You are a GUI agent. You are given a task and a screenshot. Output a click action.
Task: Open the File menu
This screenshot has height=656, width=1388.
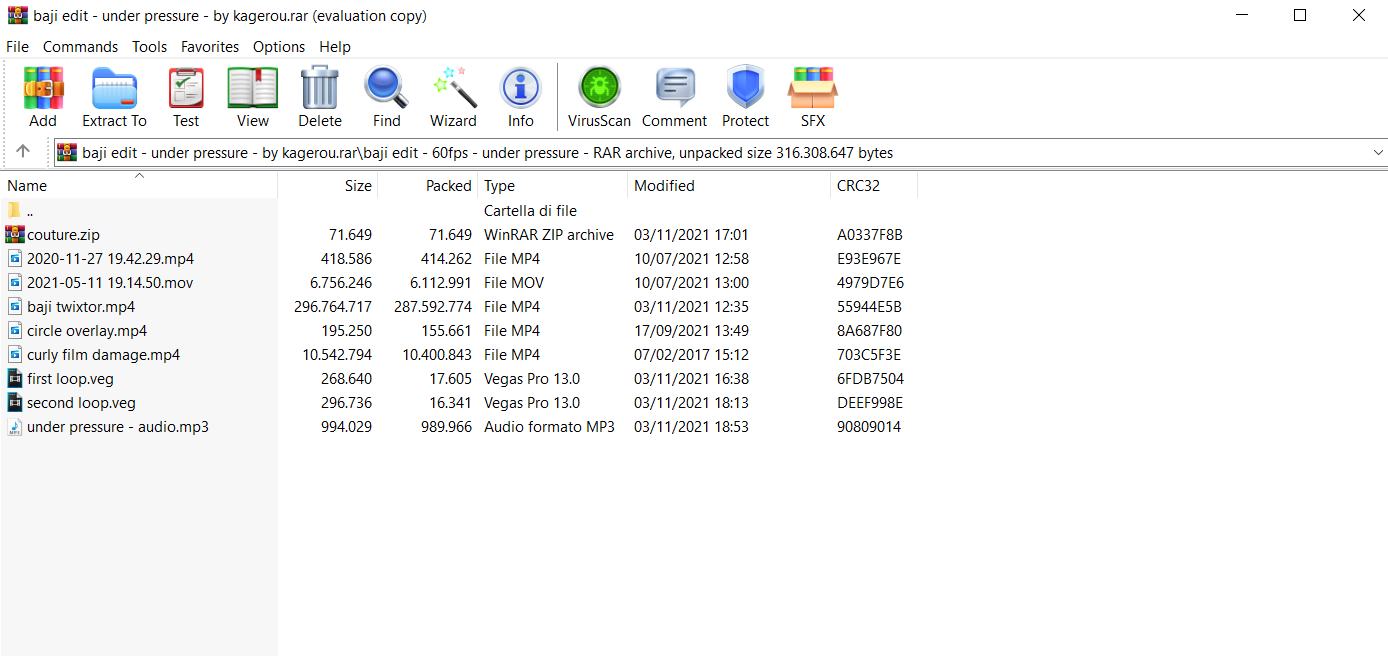point(17,47)
